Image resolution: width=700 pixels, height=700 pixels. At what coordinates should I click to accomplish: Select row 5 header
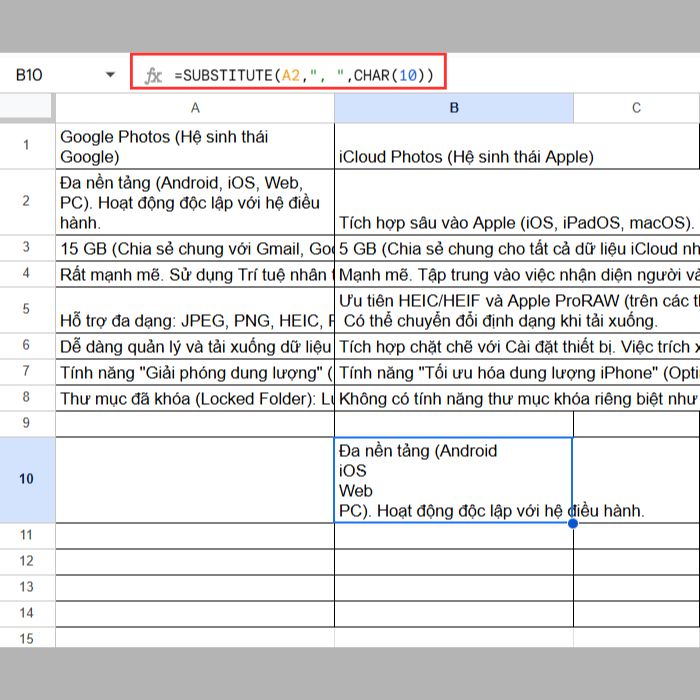(x=27, y=309)
